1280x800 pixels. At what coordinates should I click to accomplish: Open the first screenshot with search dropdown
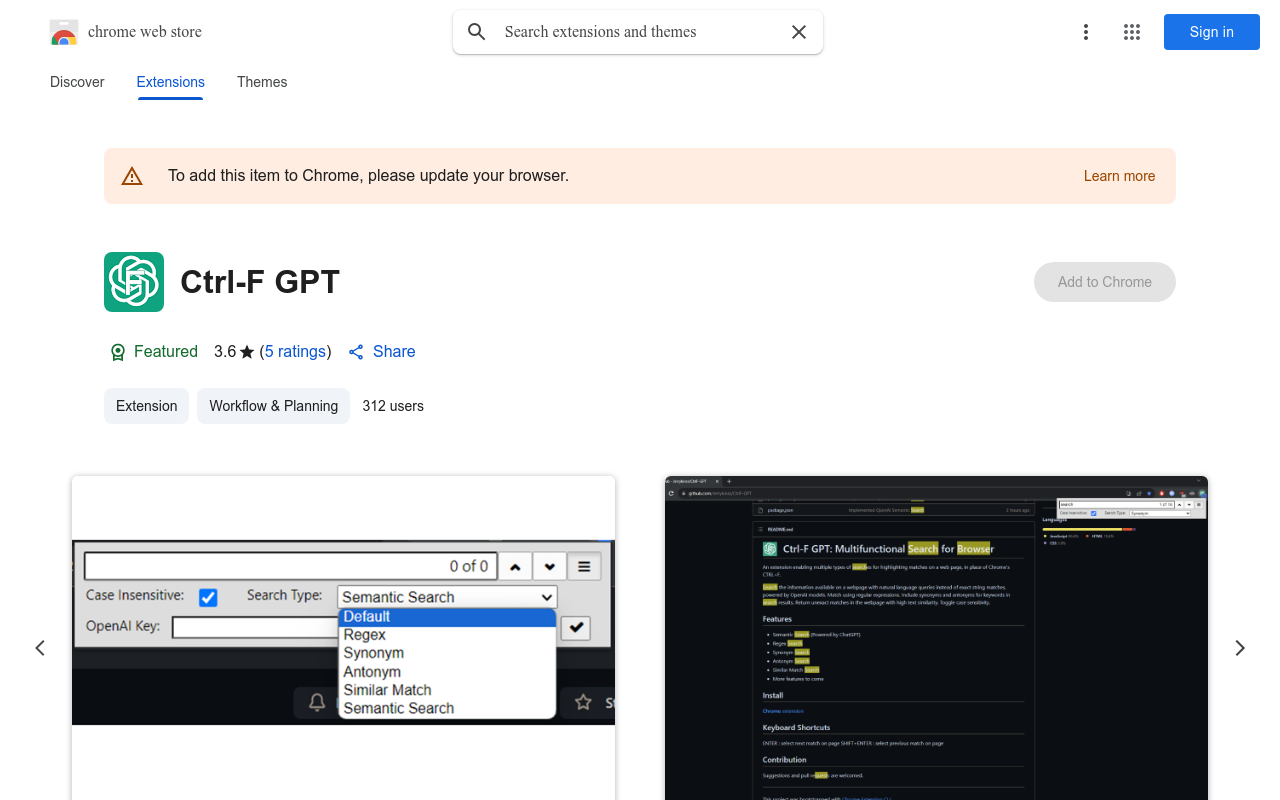343,638
